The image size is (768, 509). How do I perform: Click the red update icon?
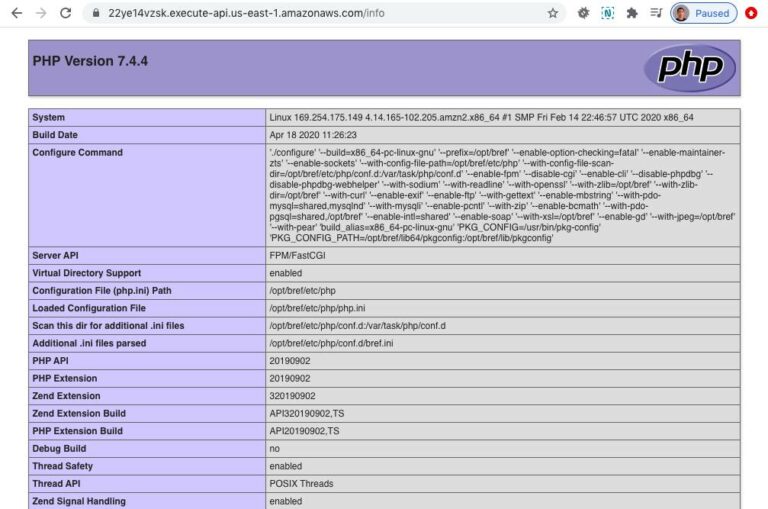click(751, 13)
